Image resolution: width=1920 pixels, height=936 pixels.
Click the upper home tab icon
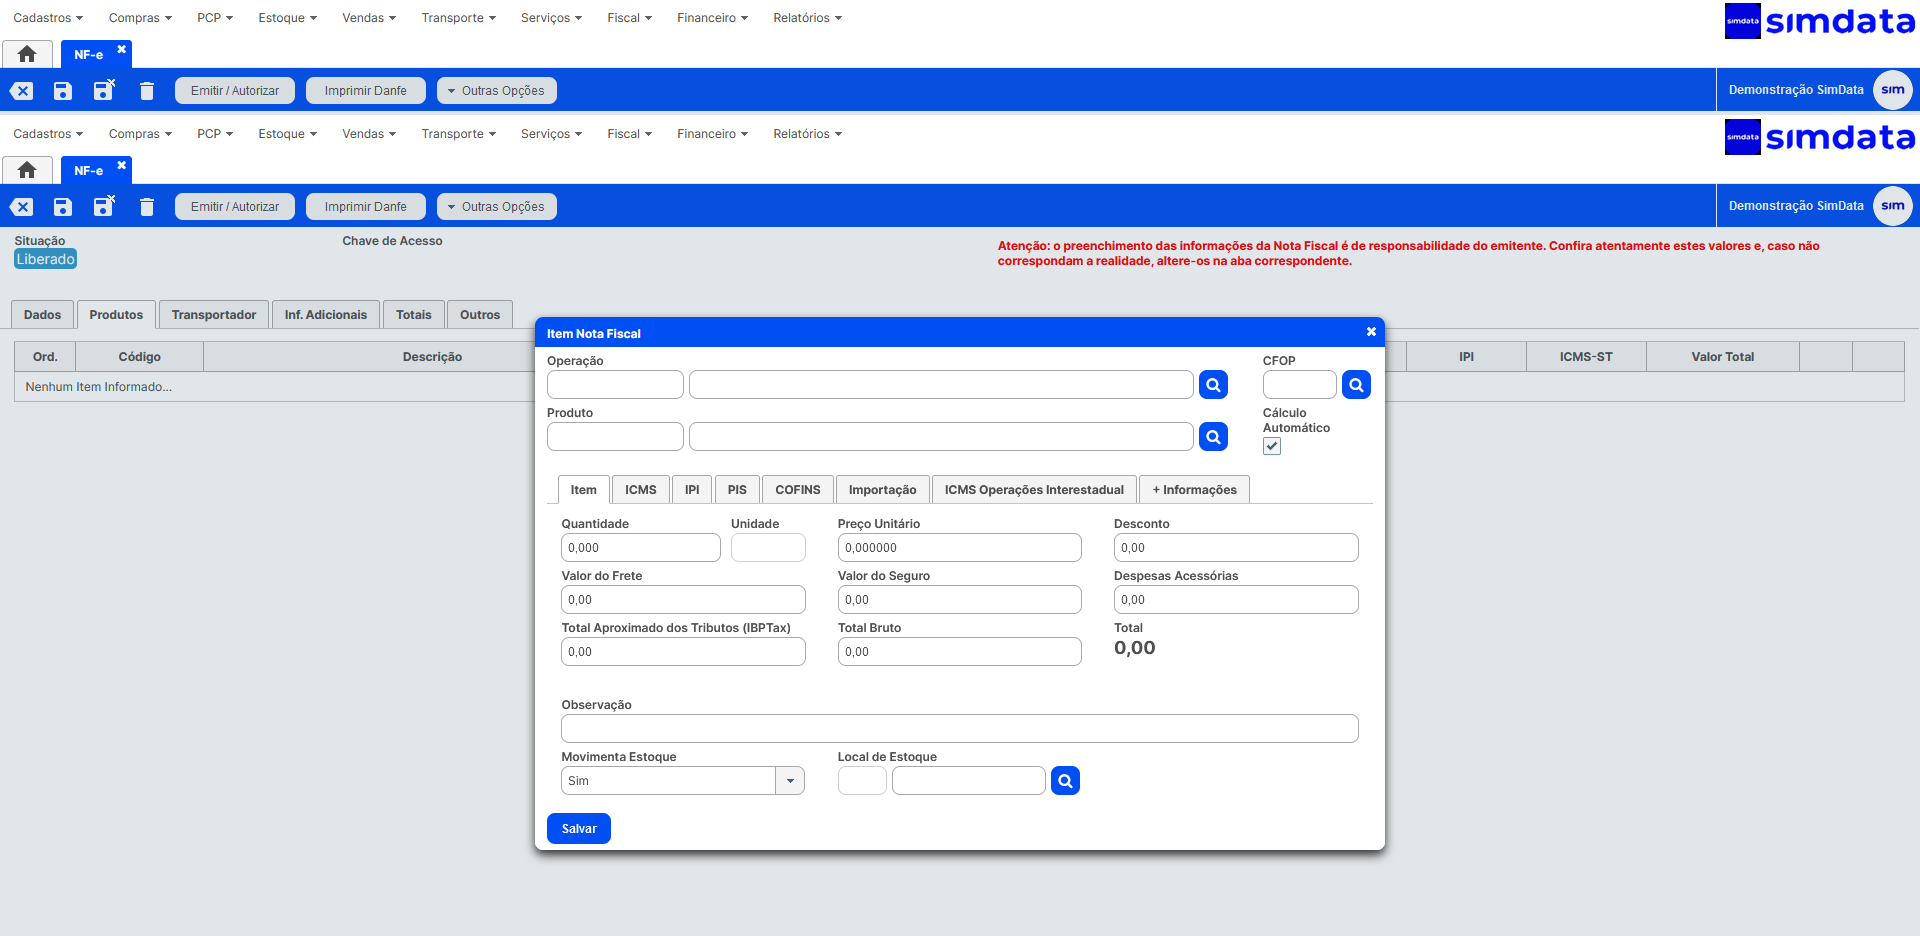point(27,54)
